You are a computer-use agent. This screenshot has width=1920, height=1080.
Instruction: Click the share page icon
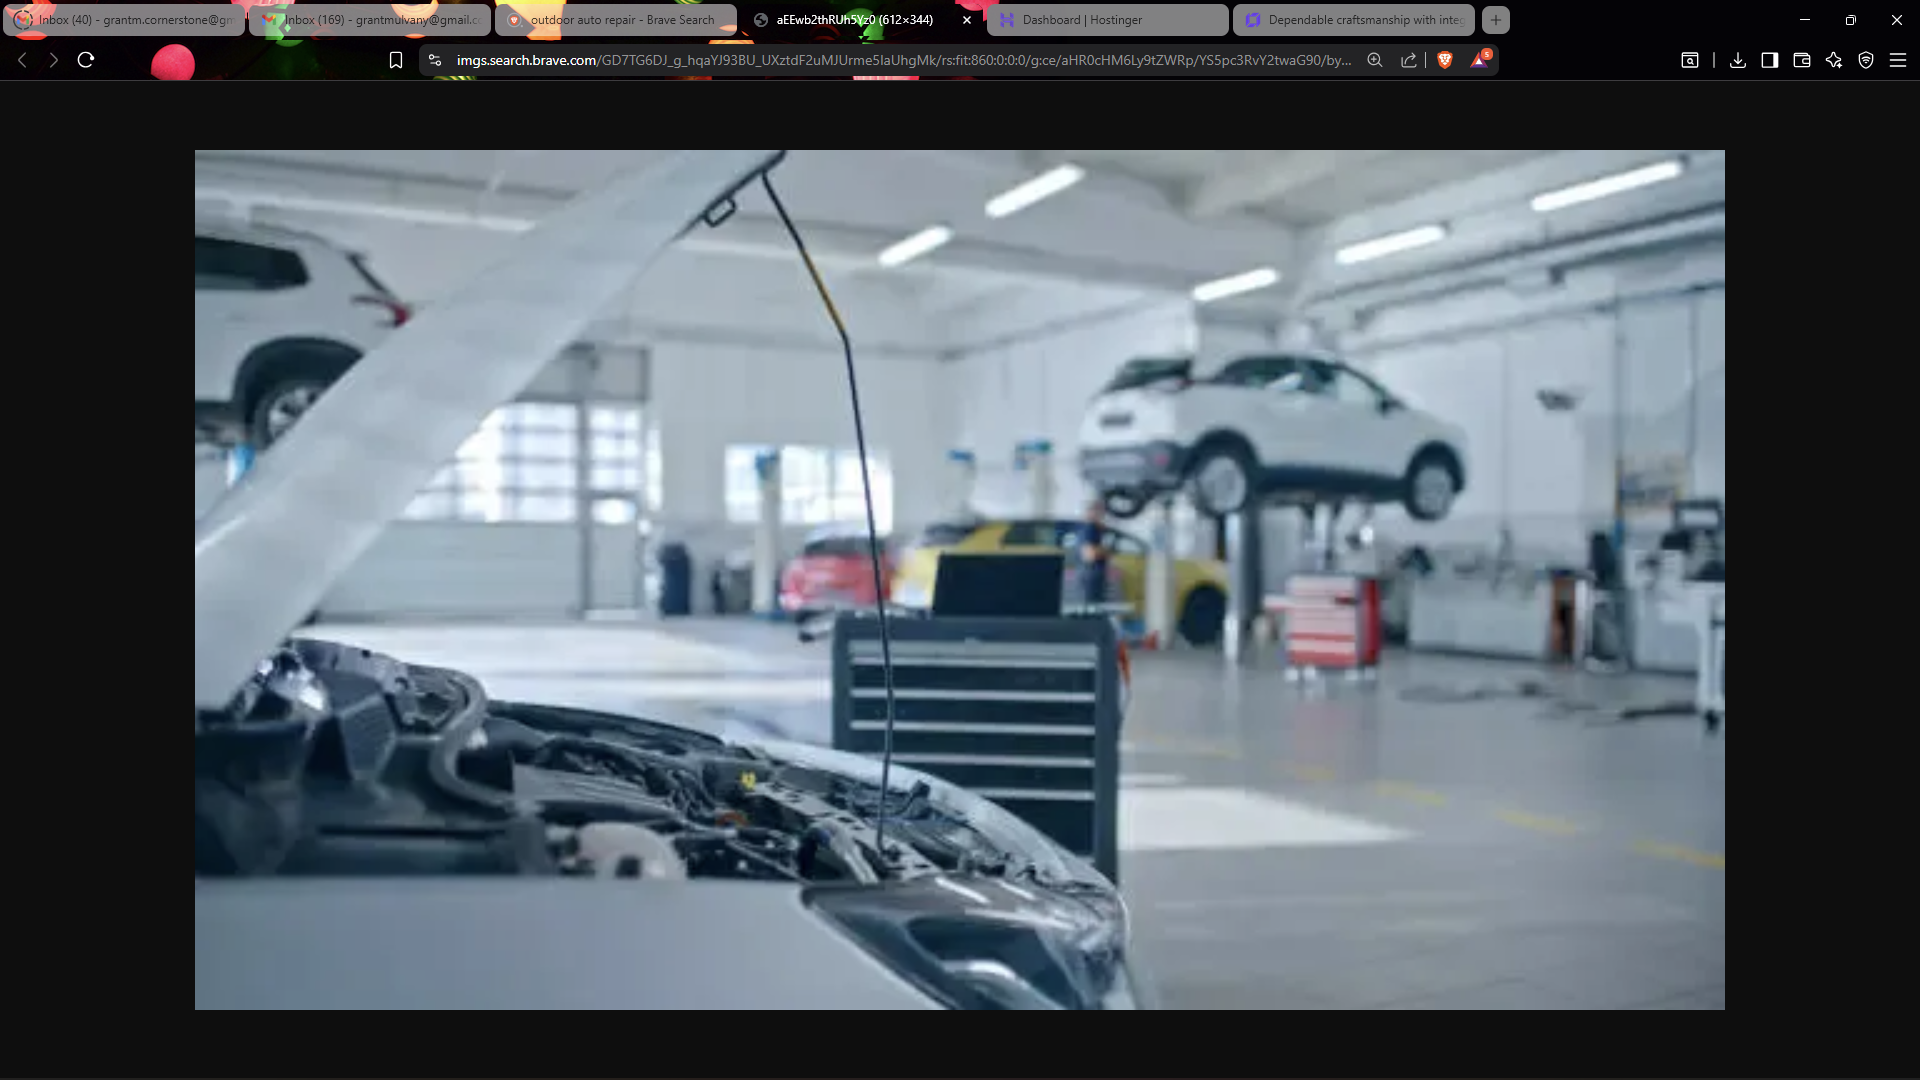1409,60
